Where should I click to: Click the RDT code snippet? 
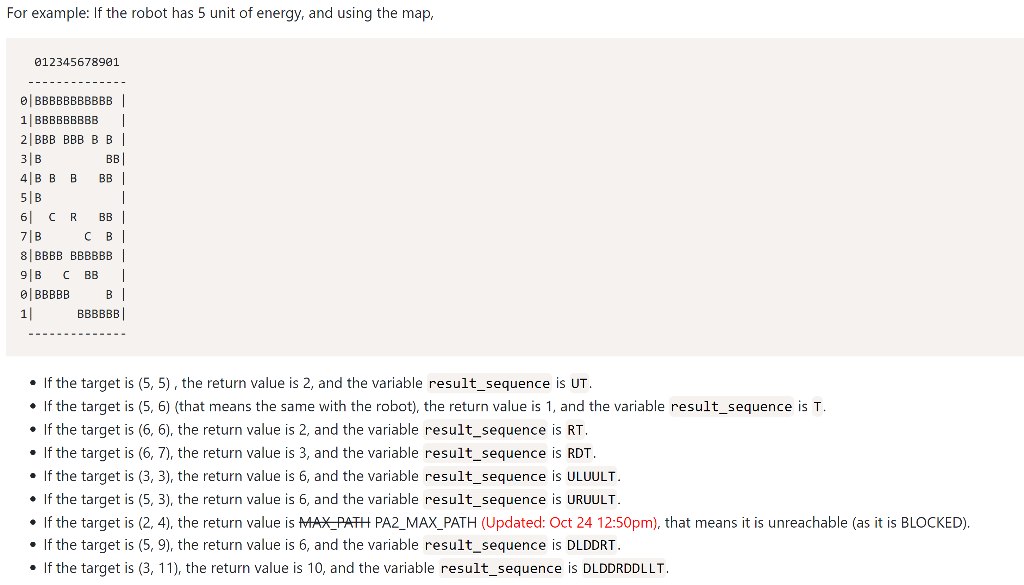tap(580, 452)
